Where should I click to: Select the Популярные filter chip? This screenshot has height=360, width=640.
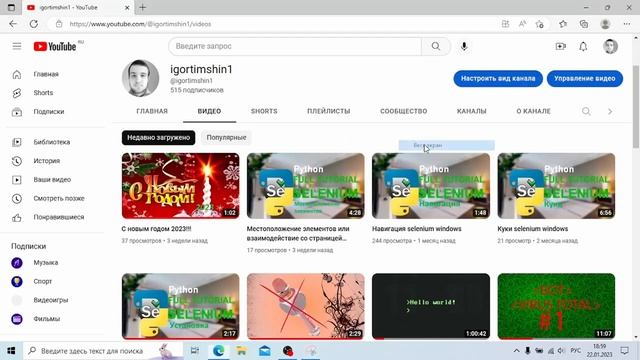[x=226, y=138]
